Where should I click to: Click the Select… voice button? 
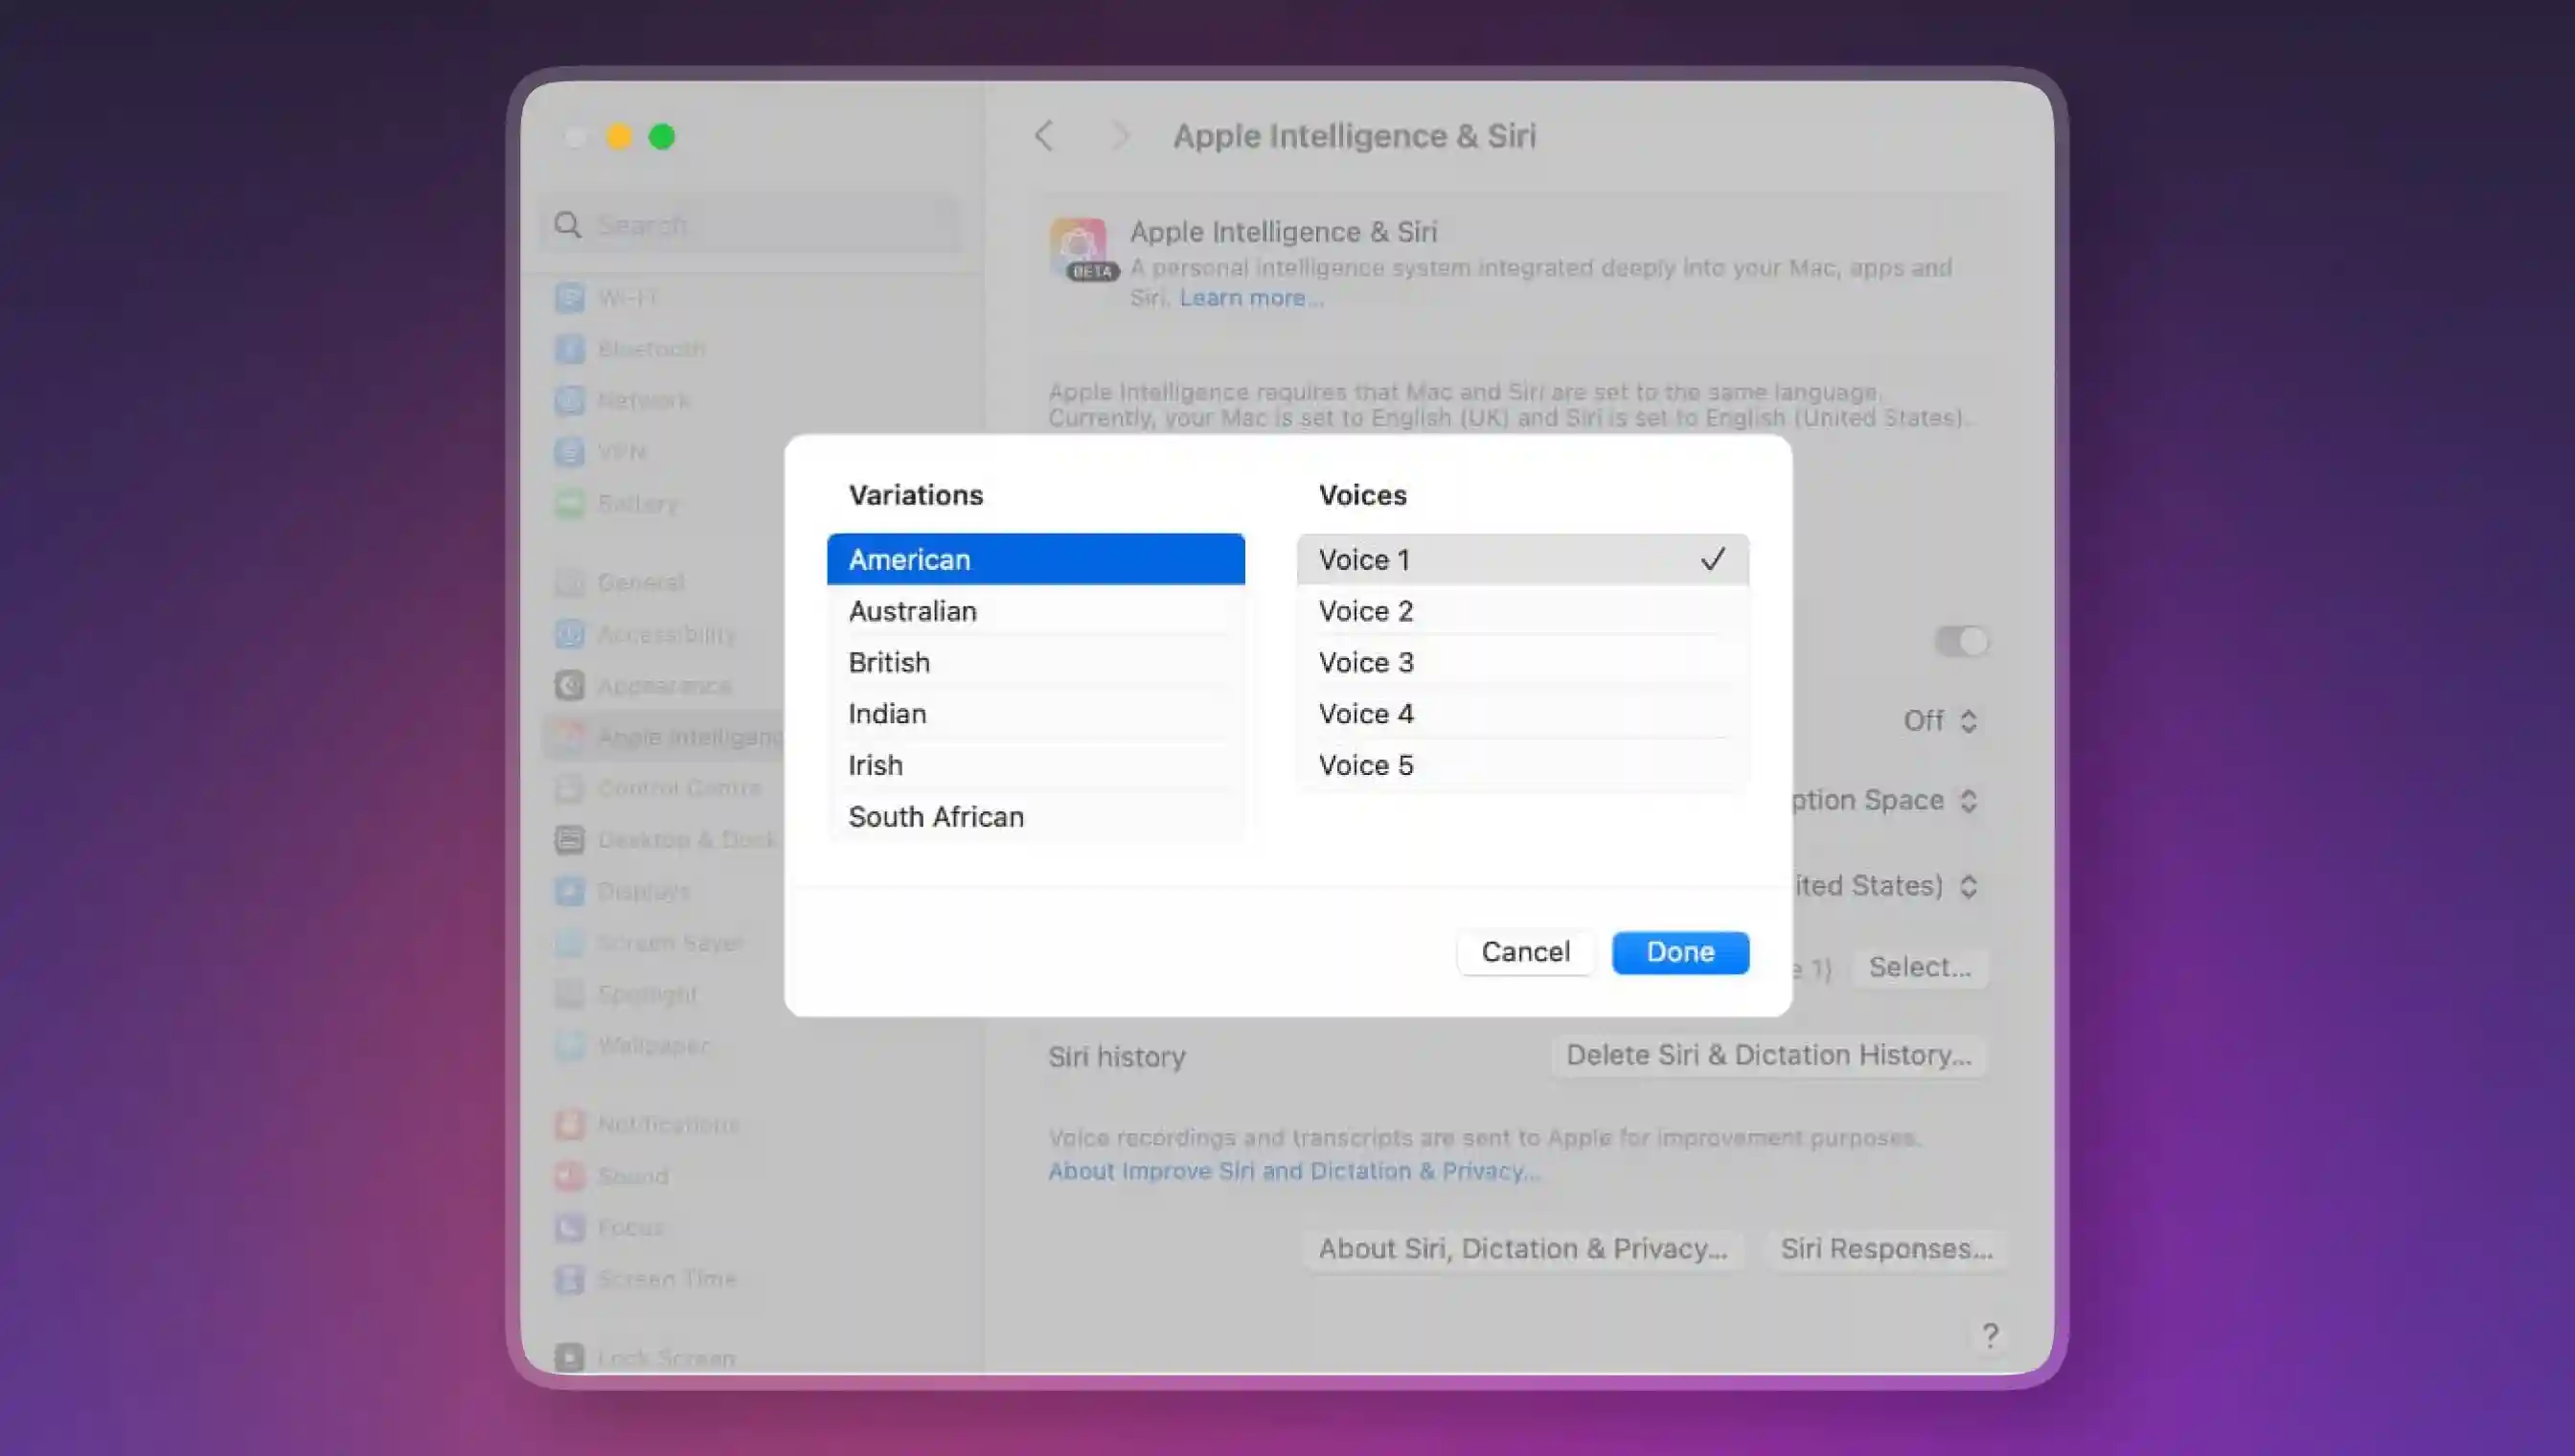pos(1920,968)
